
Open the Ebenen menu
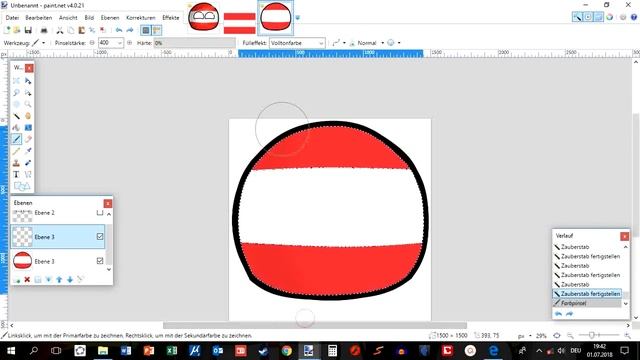click(x=110, y=18)
